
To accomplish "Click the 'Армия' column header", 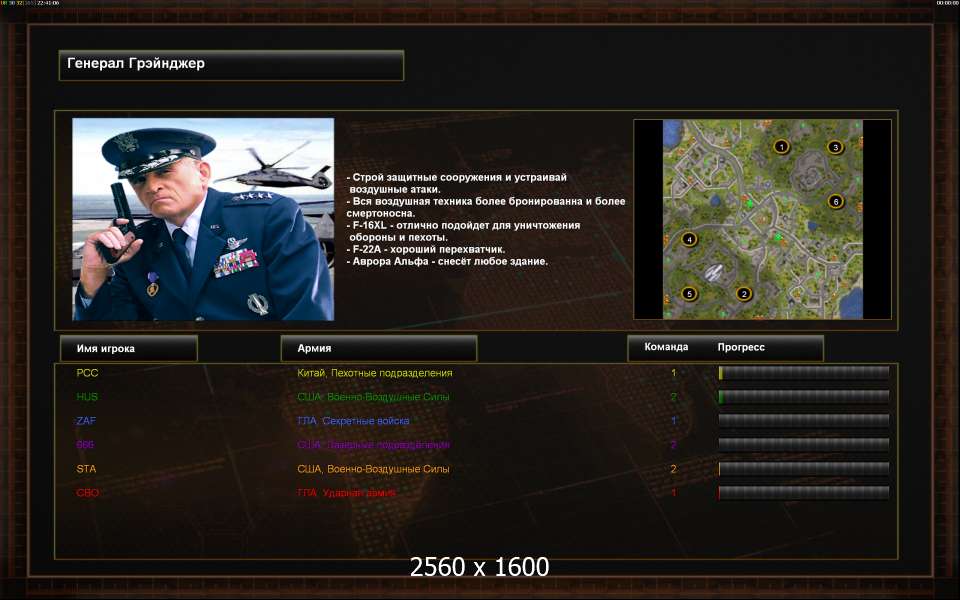I will coord(378,348).
